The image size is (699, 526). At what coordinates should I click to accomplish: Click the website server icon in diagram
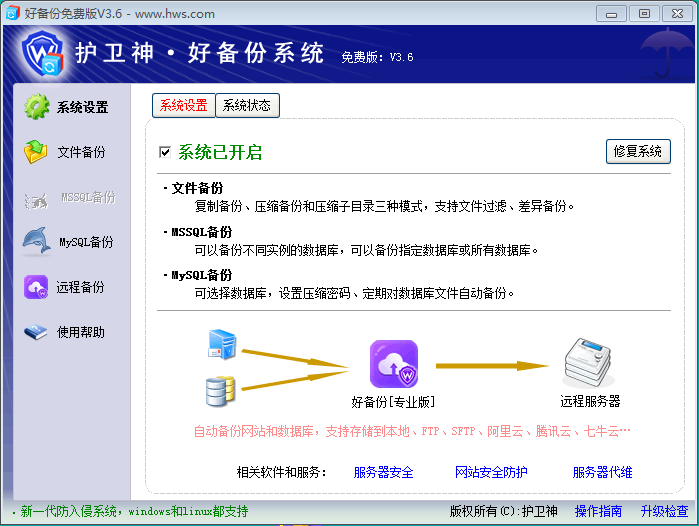coord(220,345)
